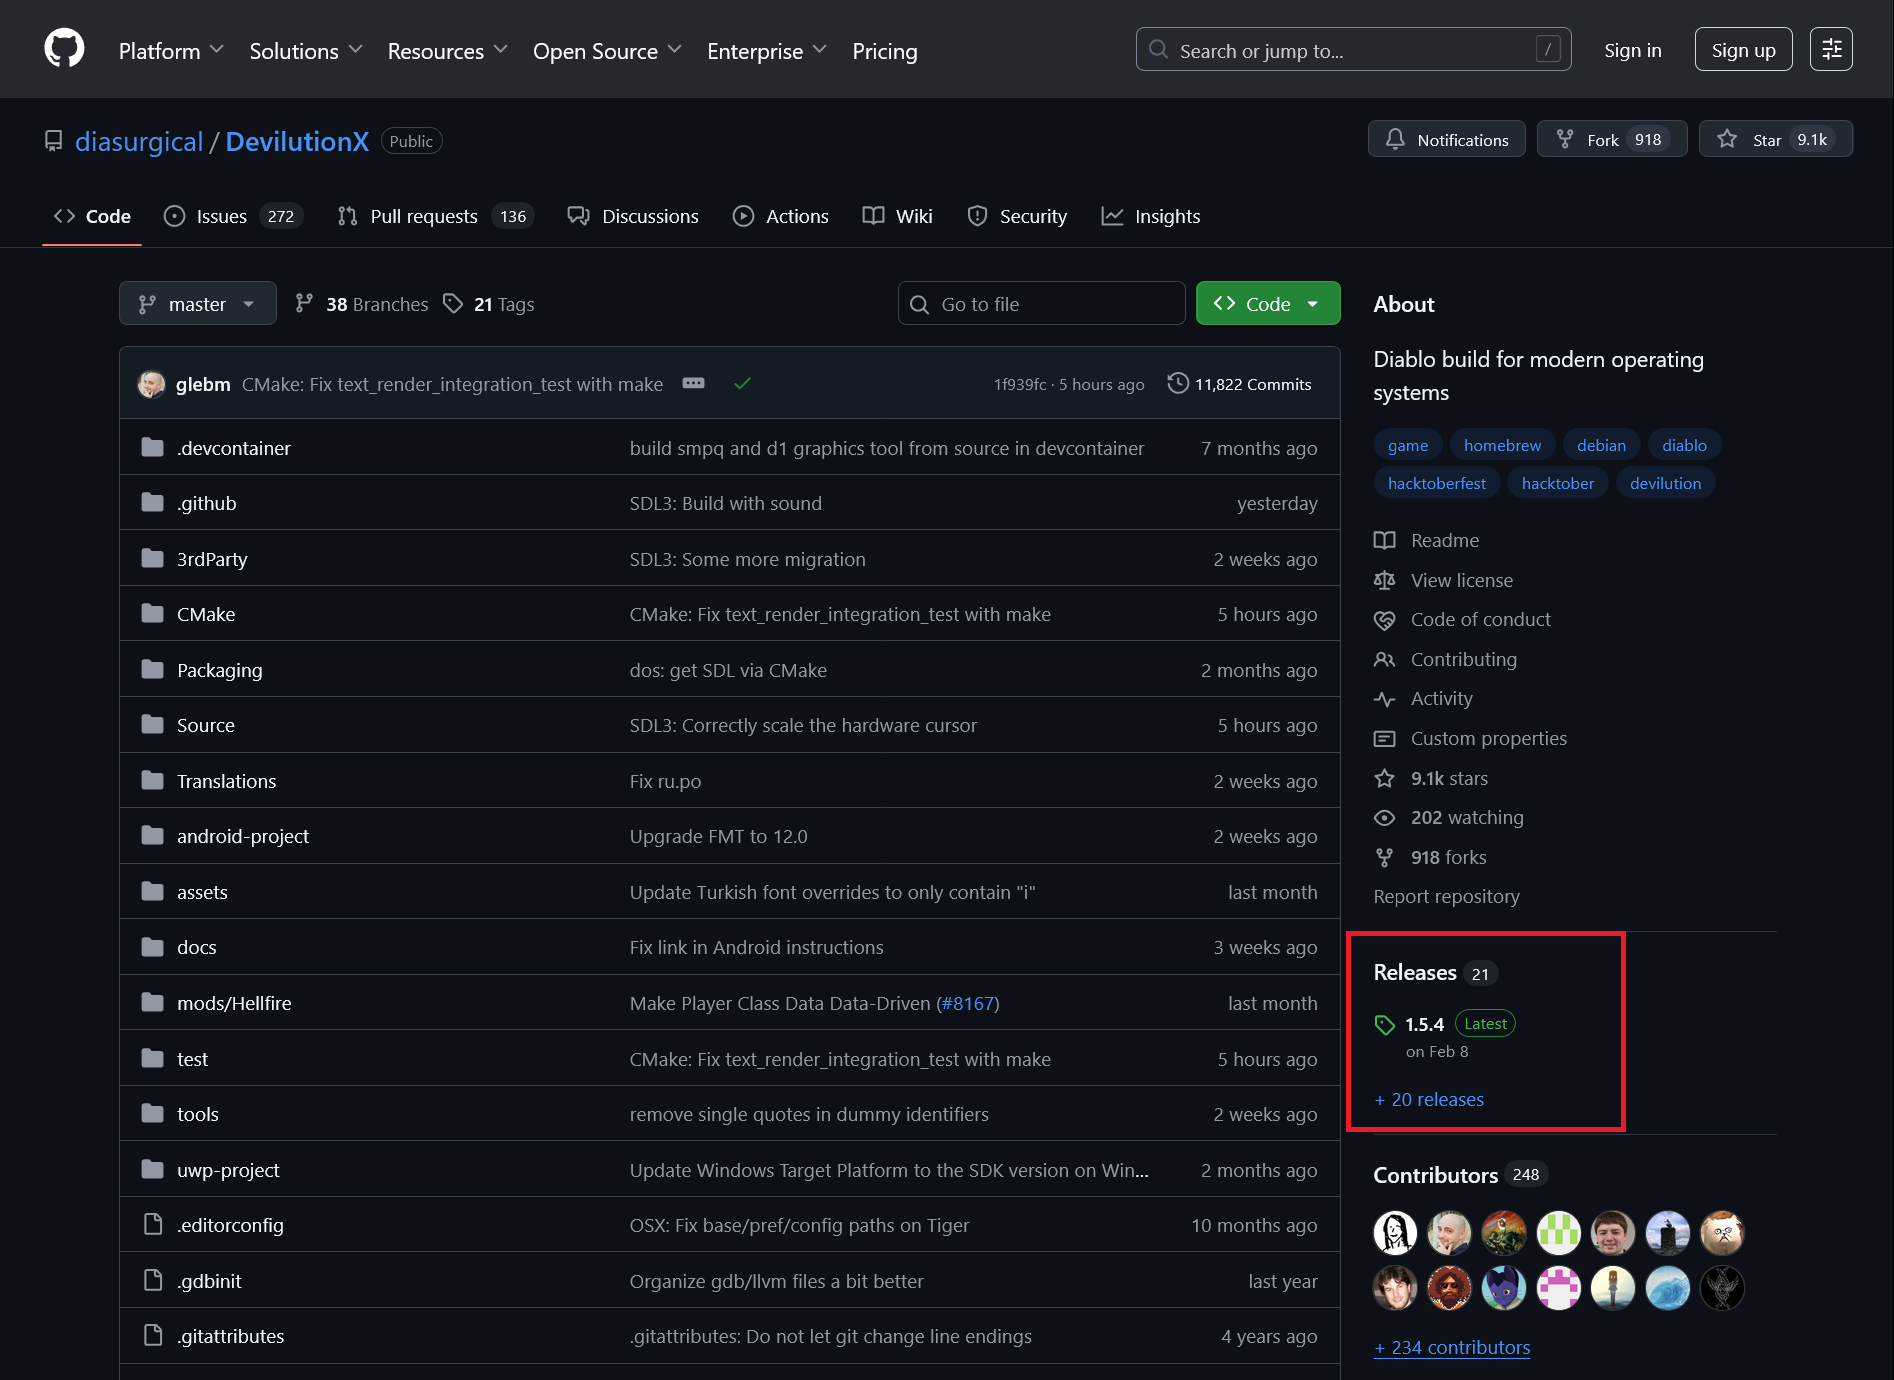Switch to the Code tab
This screenshot has width=1894, height=1380.
coord(92,216)
